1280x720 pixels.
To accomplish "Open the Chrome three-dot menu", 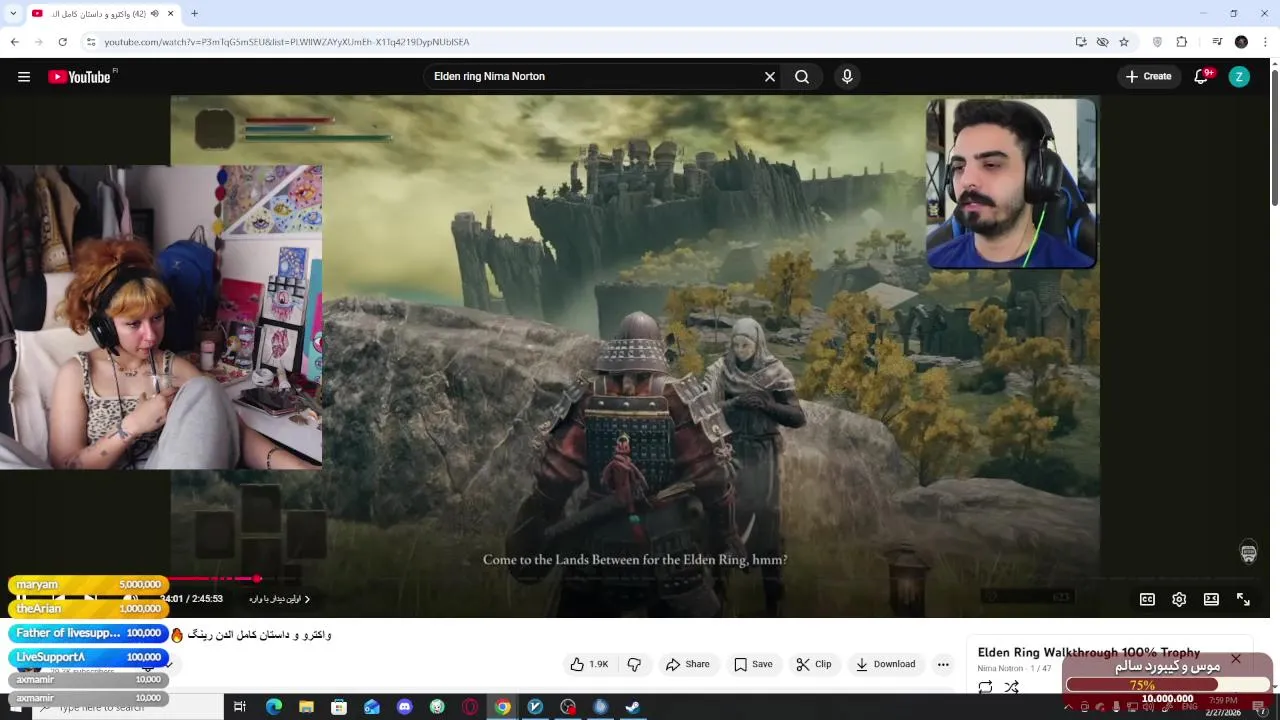I will [1265, 42].
